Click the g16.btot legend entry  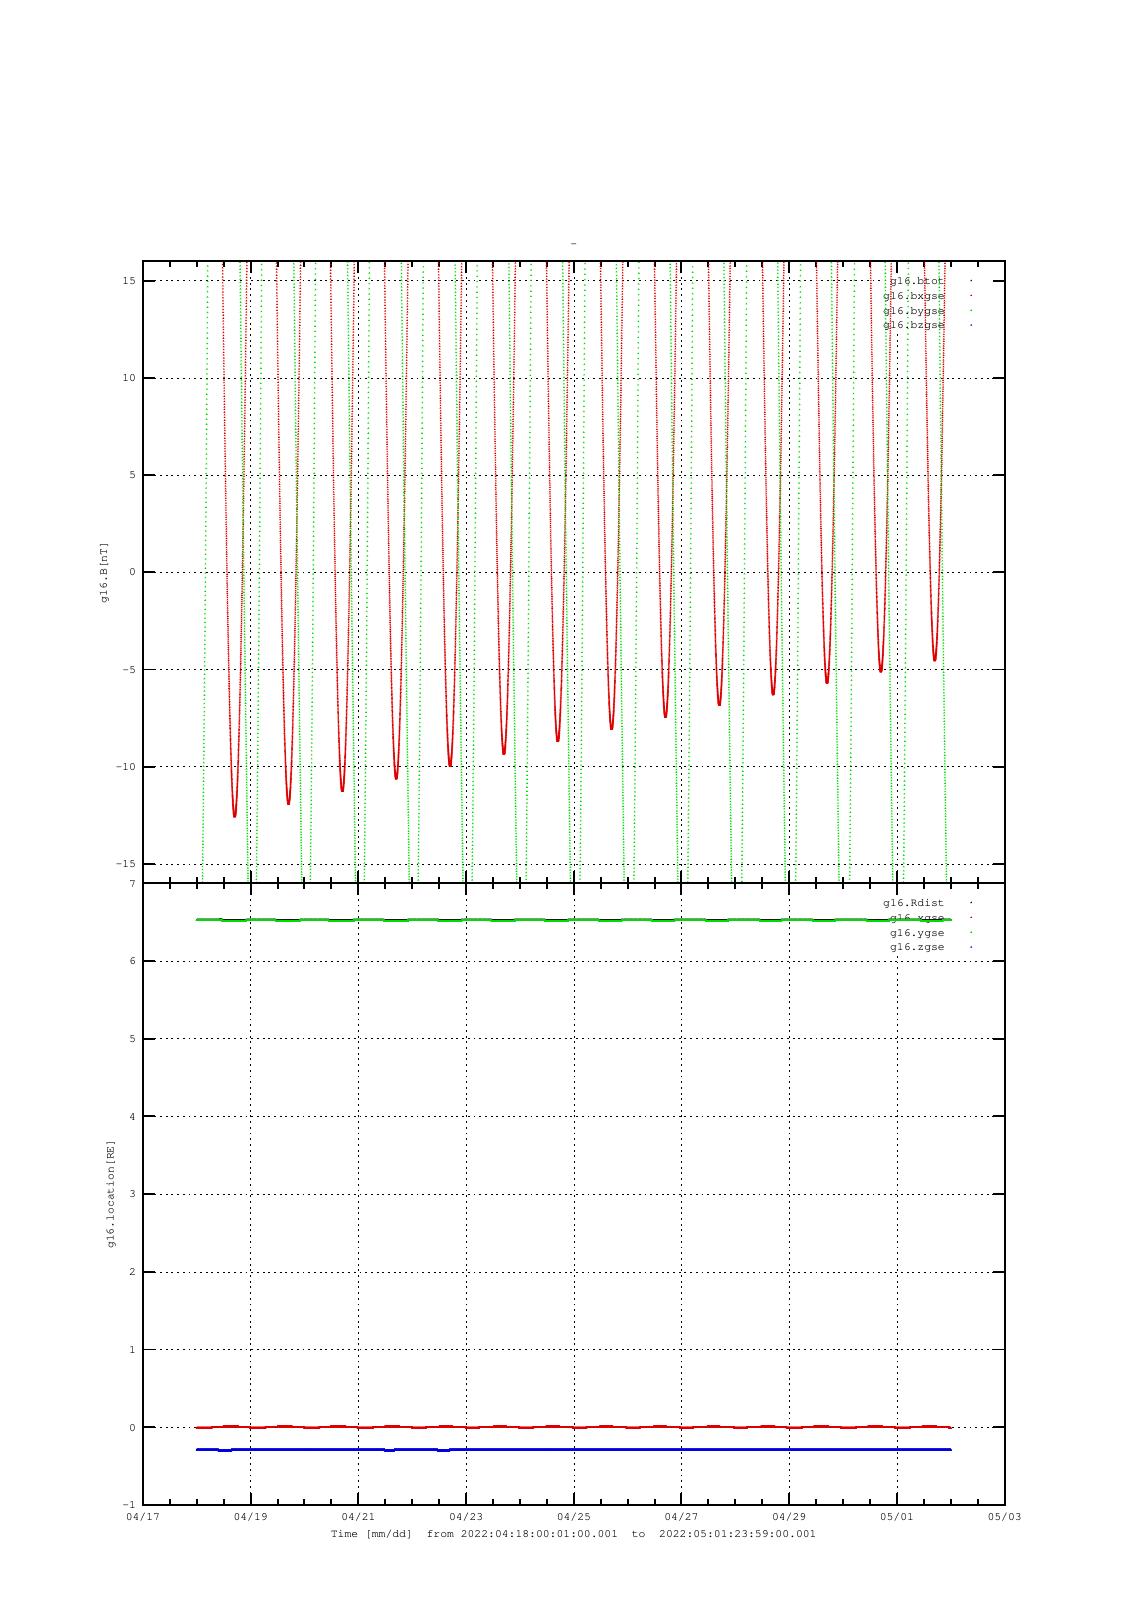917,281
